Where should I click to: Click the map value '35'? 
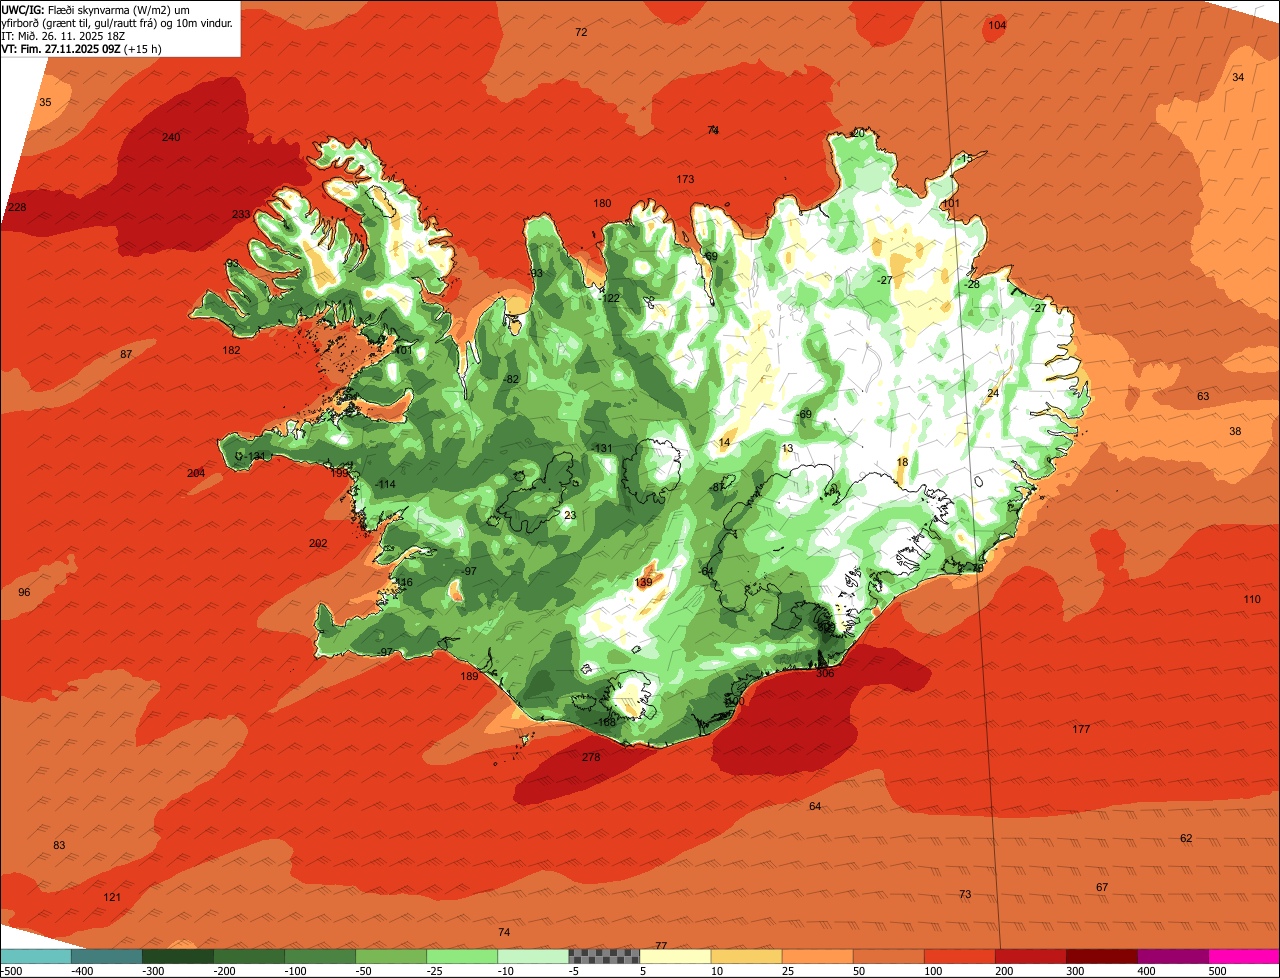pyautogui.click(x=45, y=102)
